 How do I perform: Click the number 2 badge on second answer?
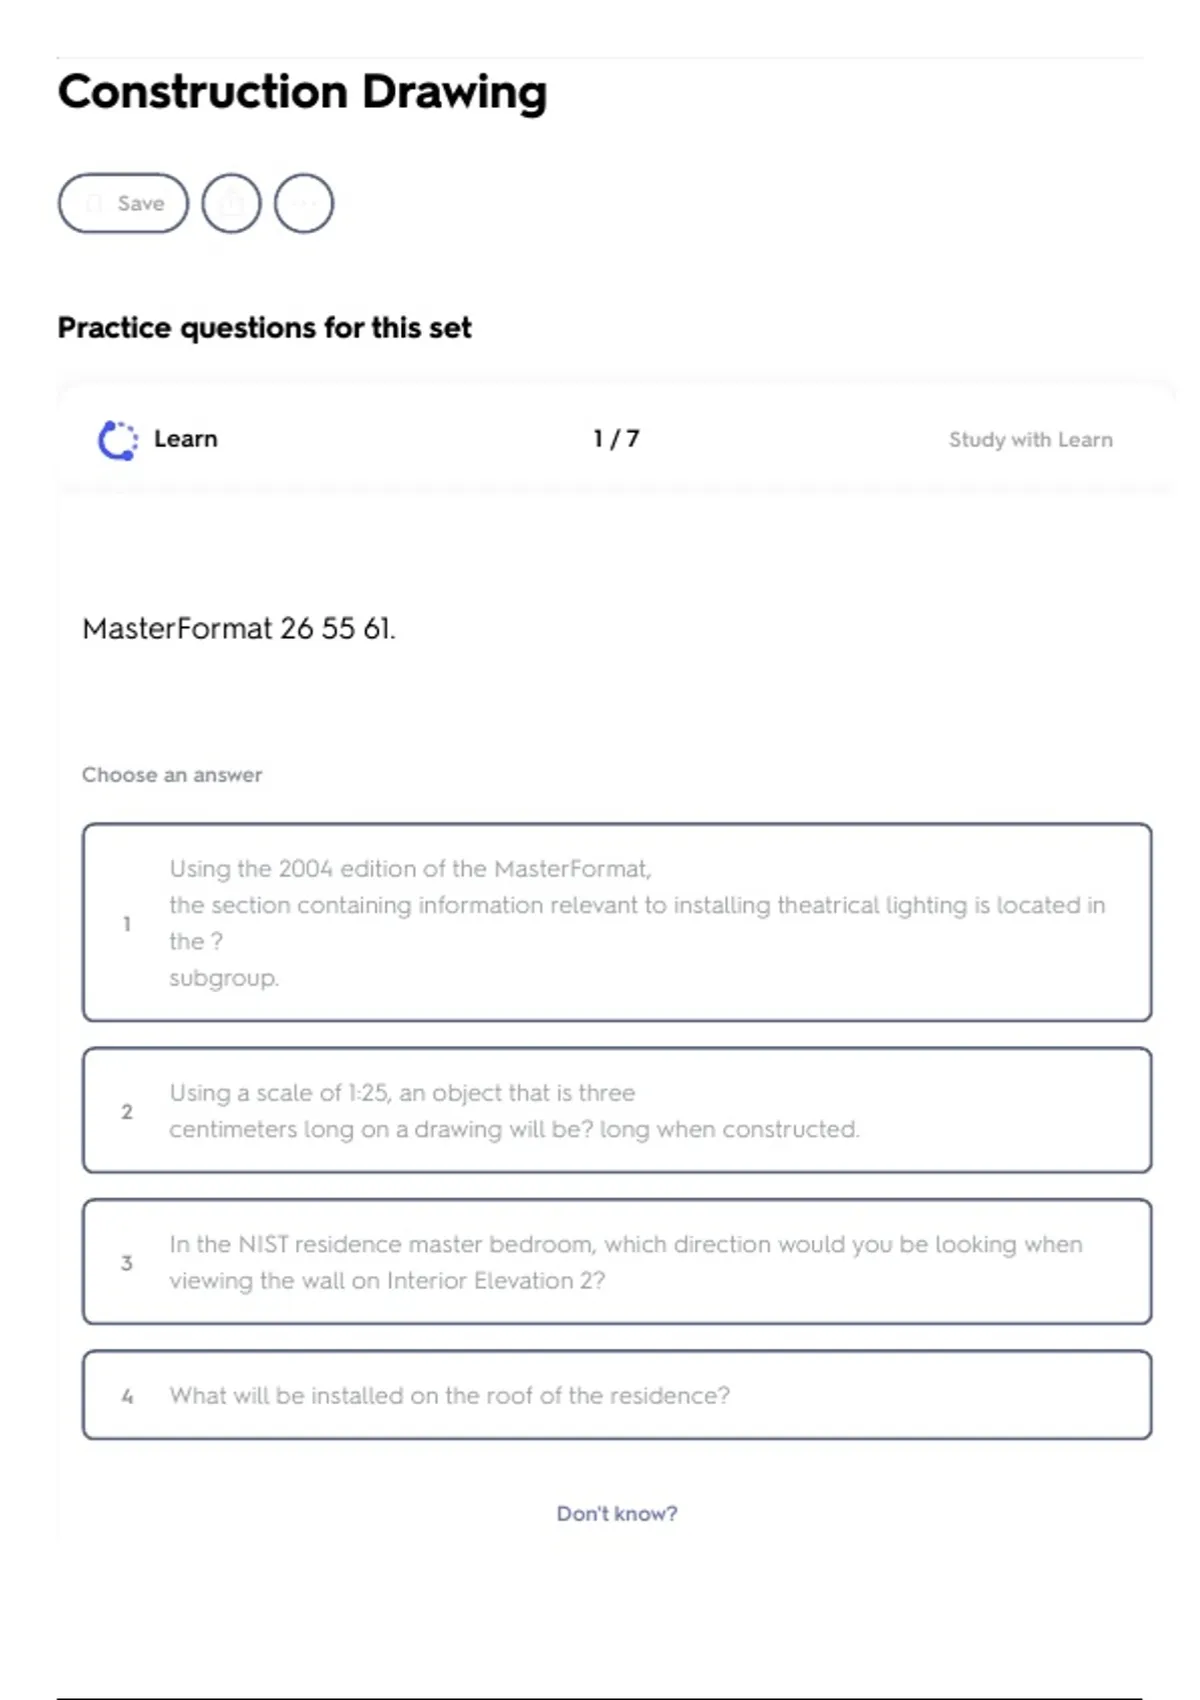127,1112
